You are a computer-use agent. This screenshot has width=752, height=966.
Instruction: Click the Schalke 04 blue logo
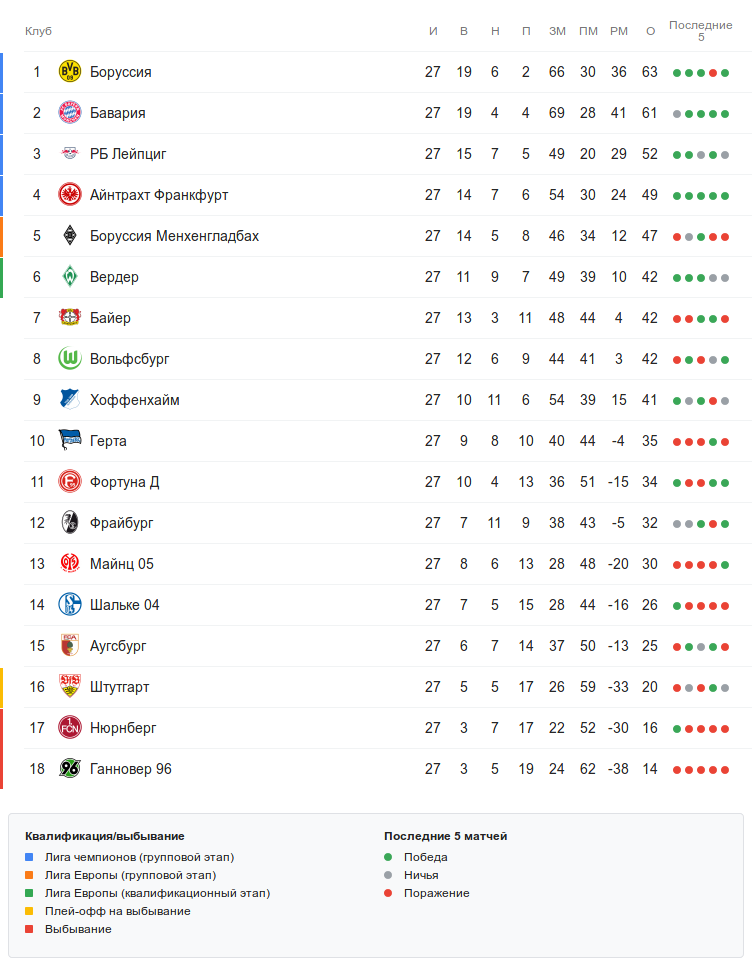pyautogui.click(x=69, y=605)
